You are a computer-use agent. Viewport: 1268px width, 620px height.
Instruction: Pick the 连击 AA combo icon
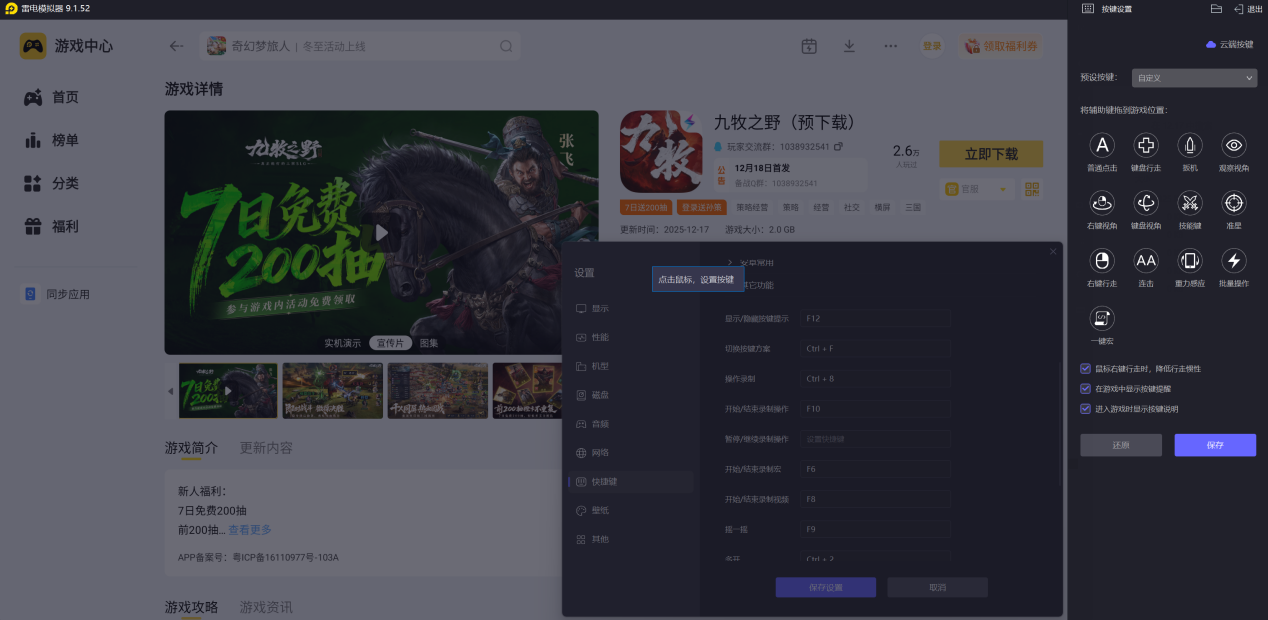point(1146,261)
